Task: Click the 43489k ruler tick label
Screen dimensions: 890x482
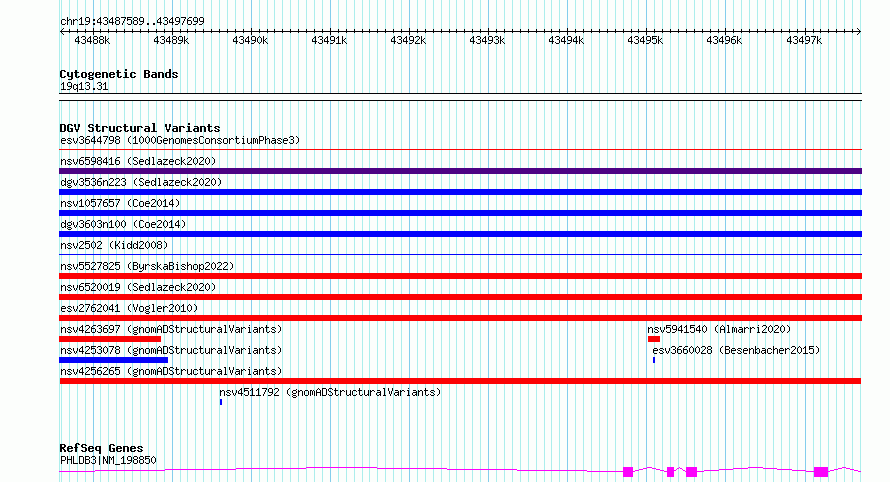Action: pyautogui.click(x=171, y=40)
